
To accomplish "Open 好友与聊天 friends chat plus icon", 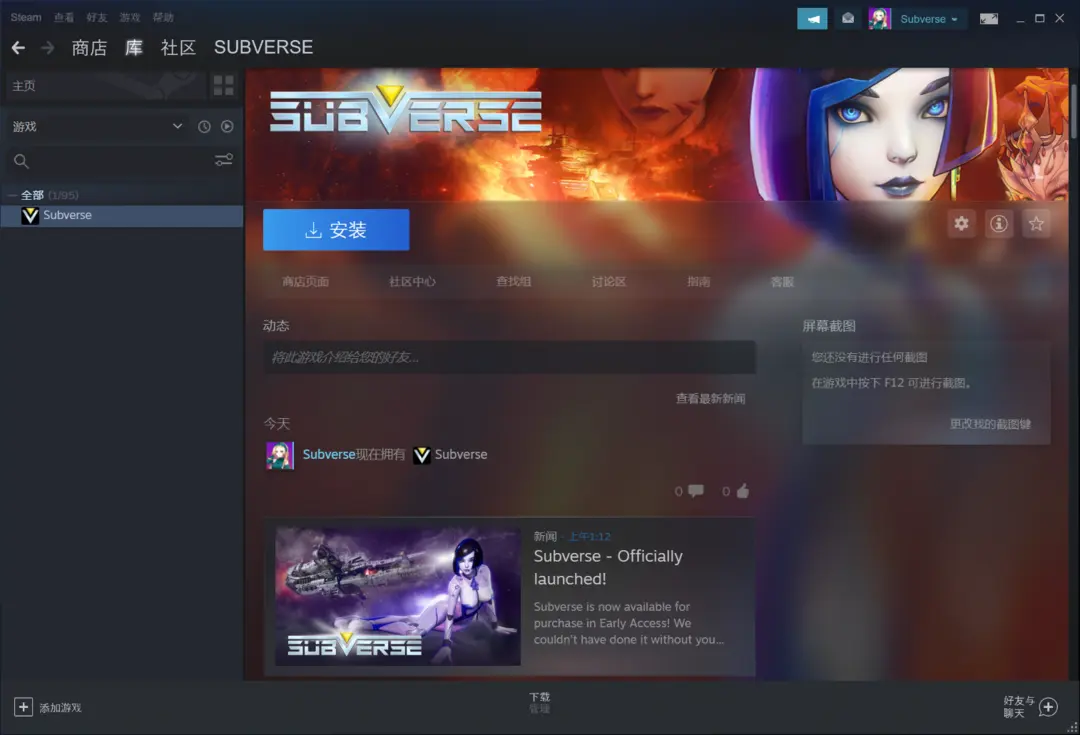I will 1048,707.
